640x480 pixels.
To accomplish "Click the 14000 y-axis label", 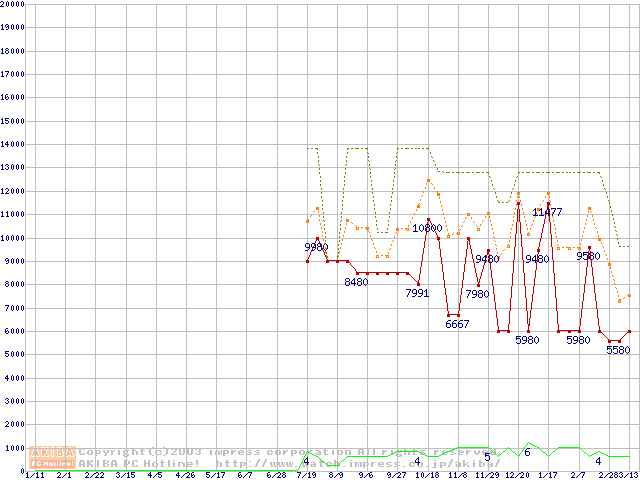I will (12, 144).
